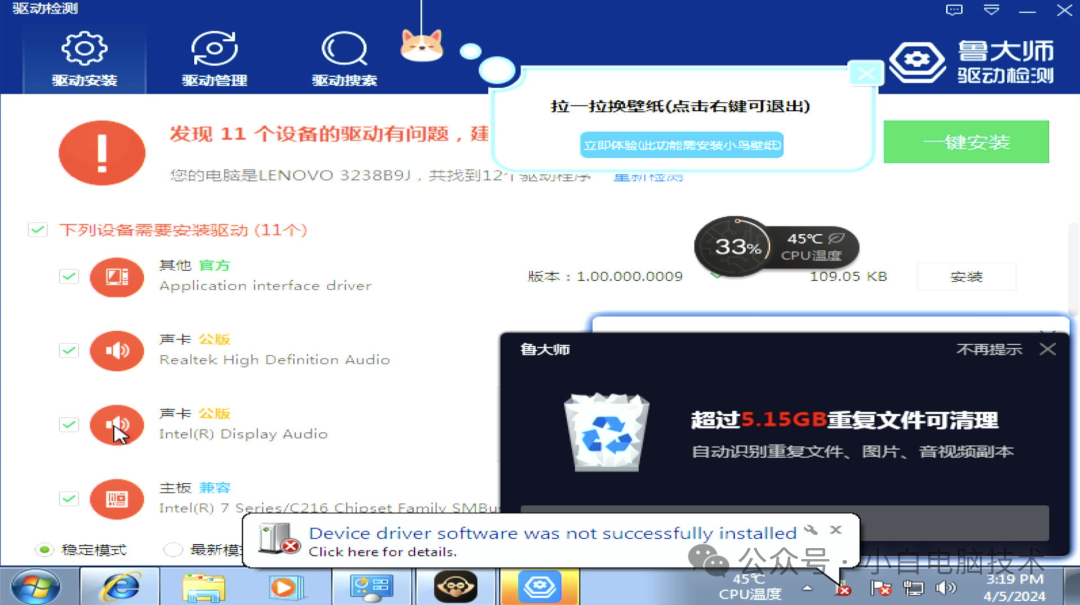
Task: Click the wrench icon in the notification balloon
Action: [x=811, y=530]
